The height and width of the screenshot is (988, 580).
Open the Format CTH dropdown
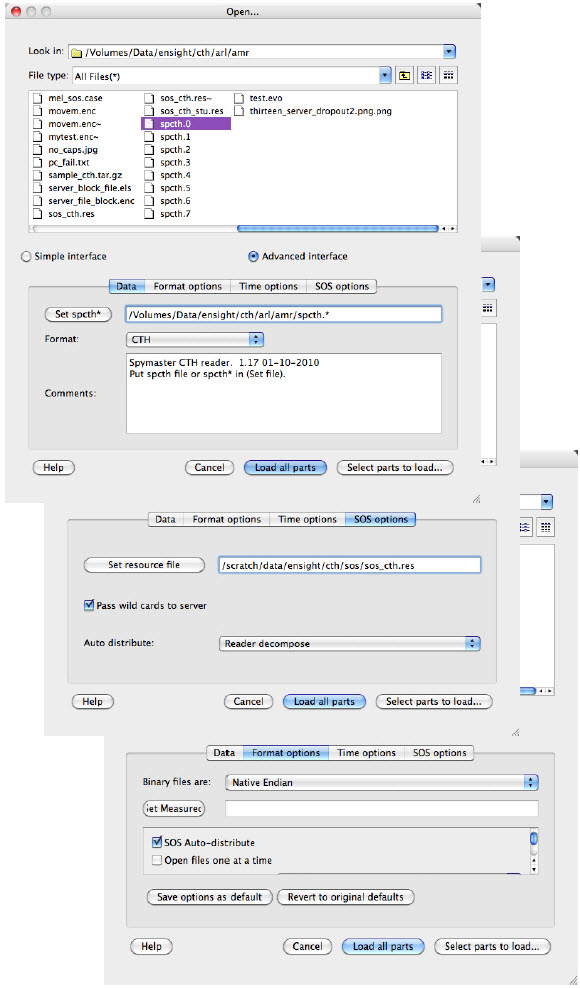tap(195, 339)
